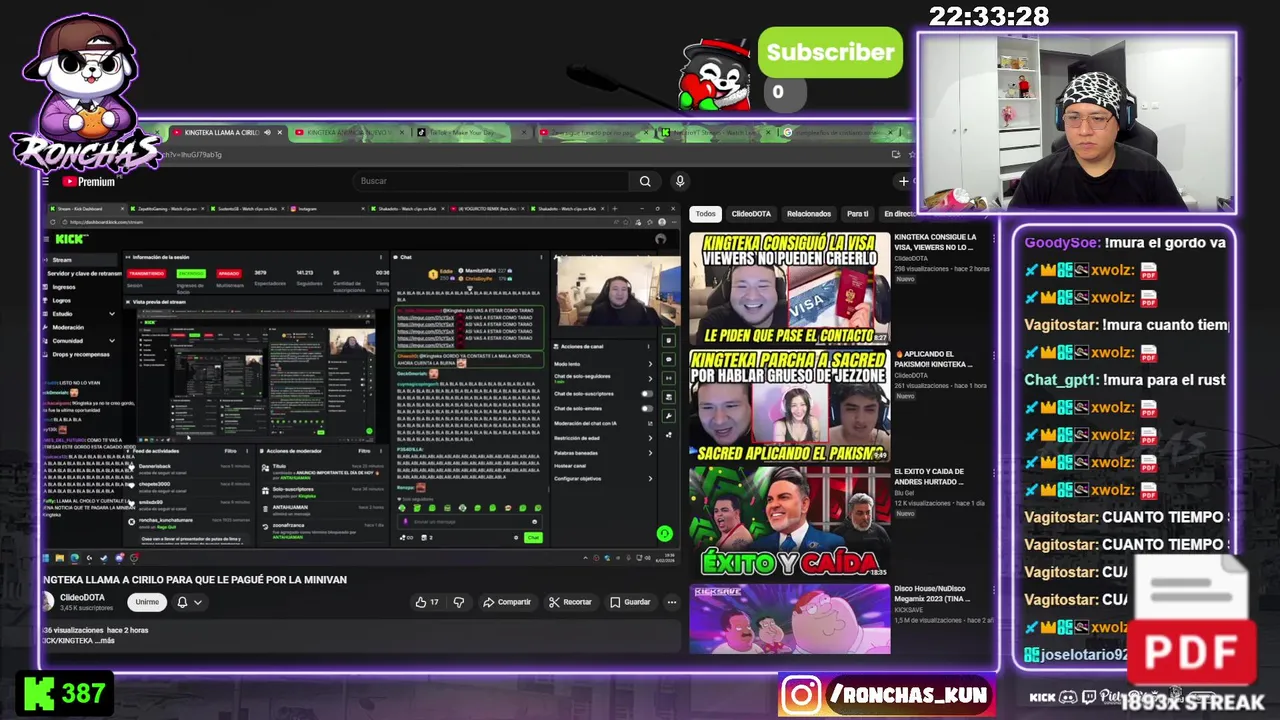Click the main video player

click(x=362, y=383)
